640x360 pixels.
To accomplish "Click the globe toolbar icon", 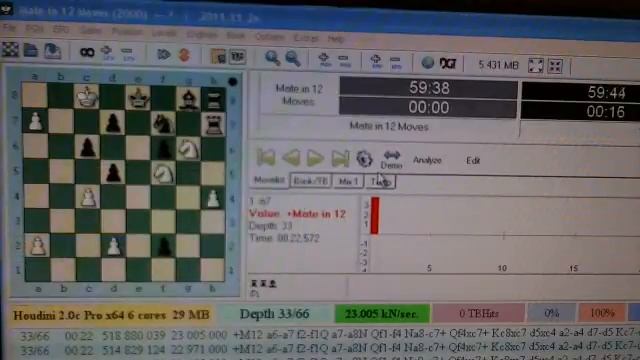I will point(427,62).
